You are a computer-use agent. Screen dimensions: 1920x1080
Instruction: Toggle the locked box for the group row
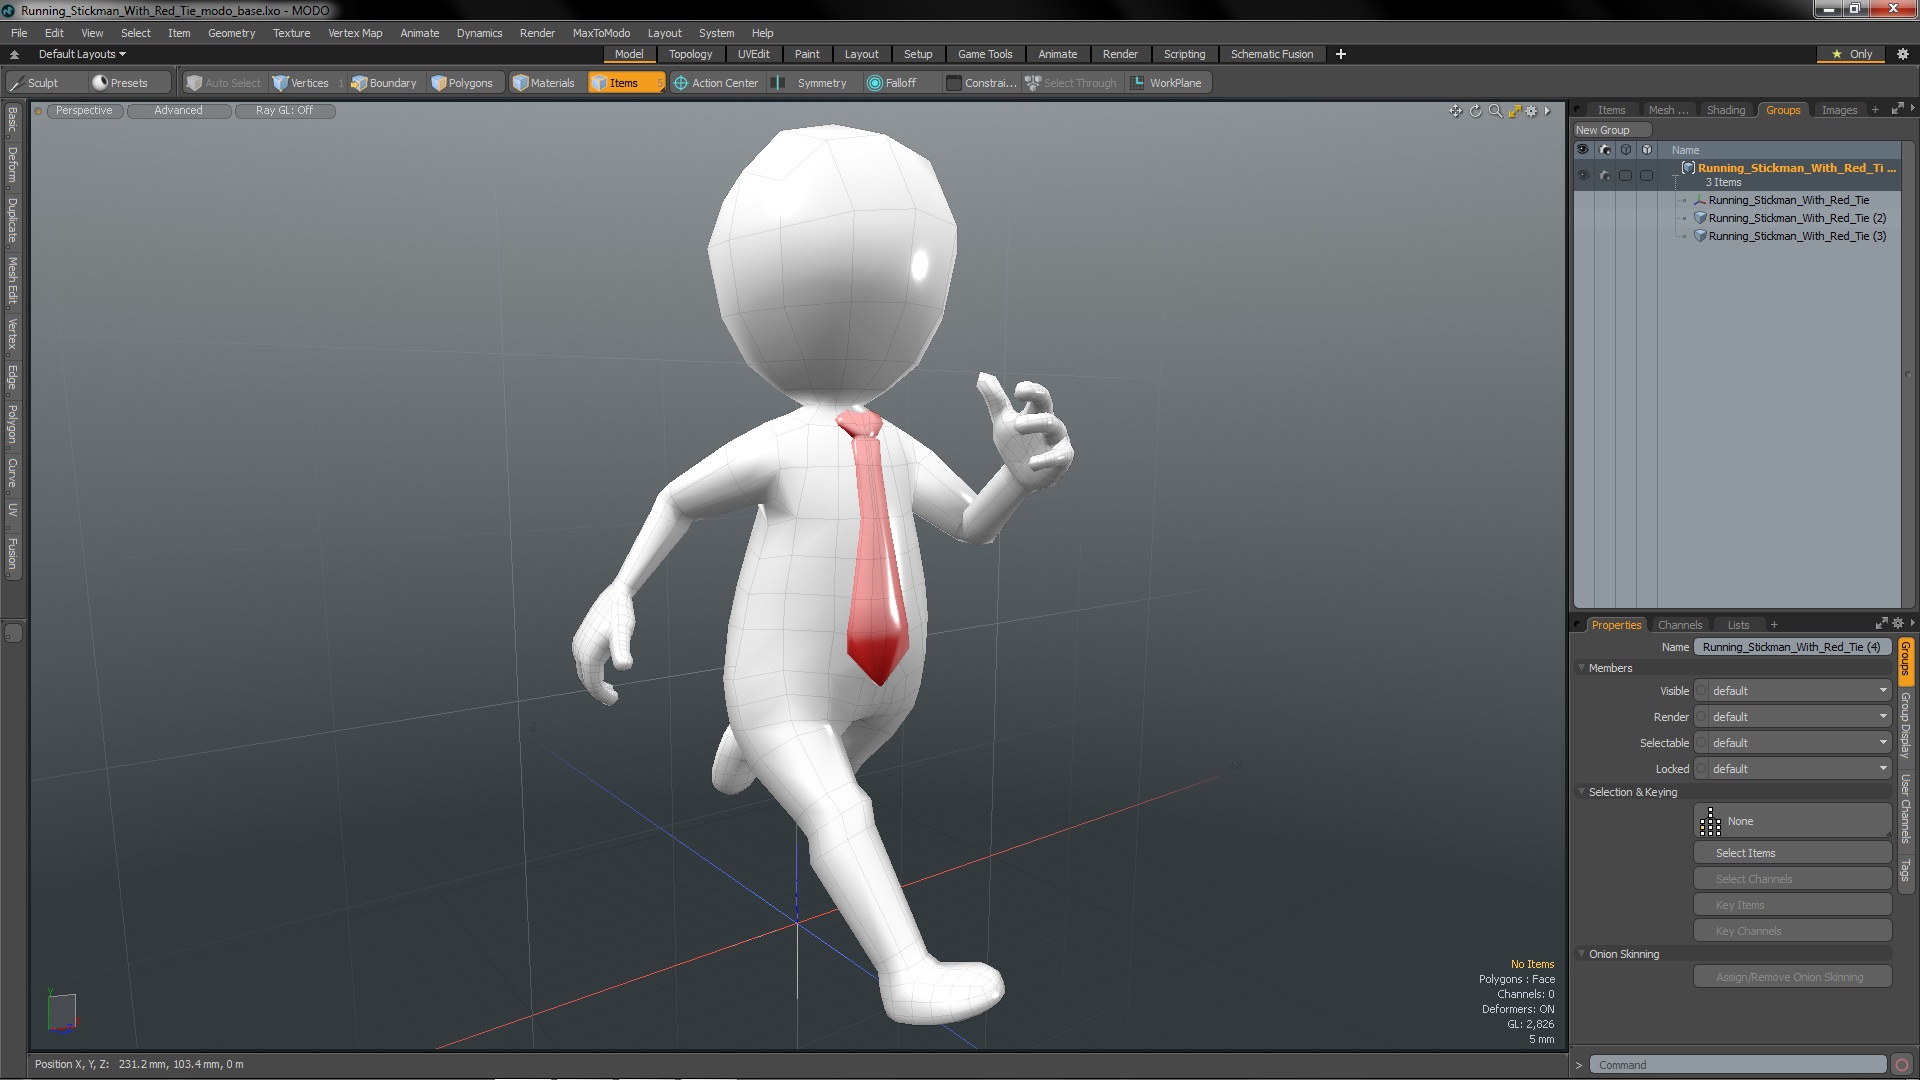click(x=1647, y=175)
